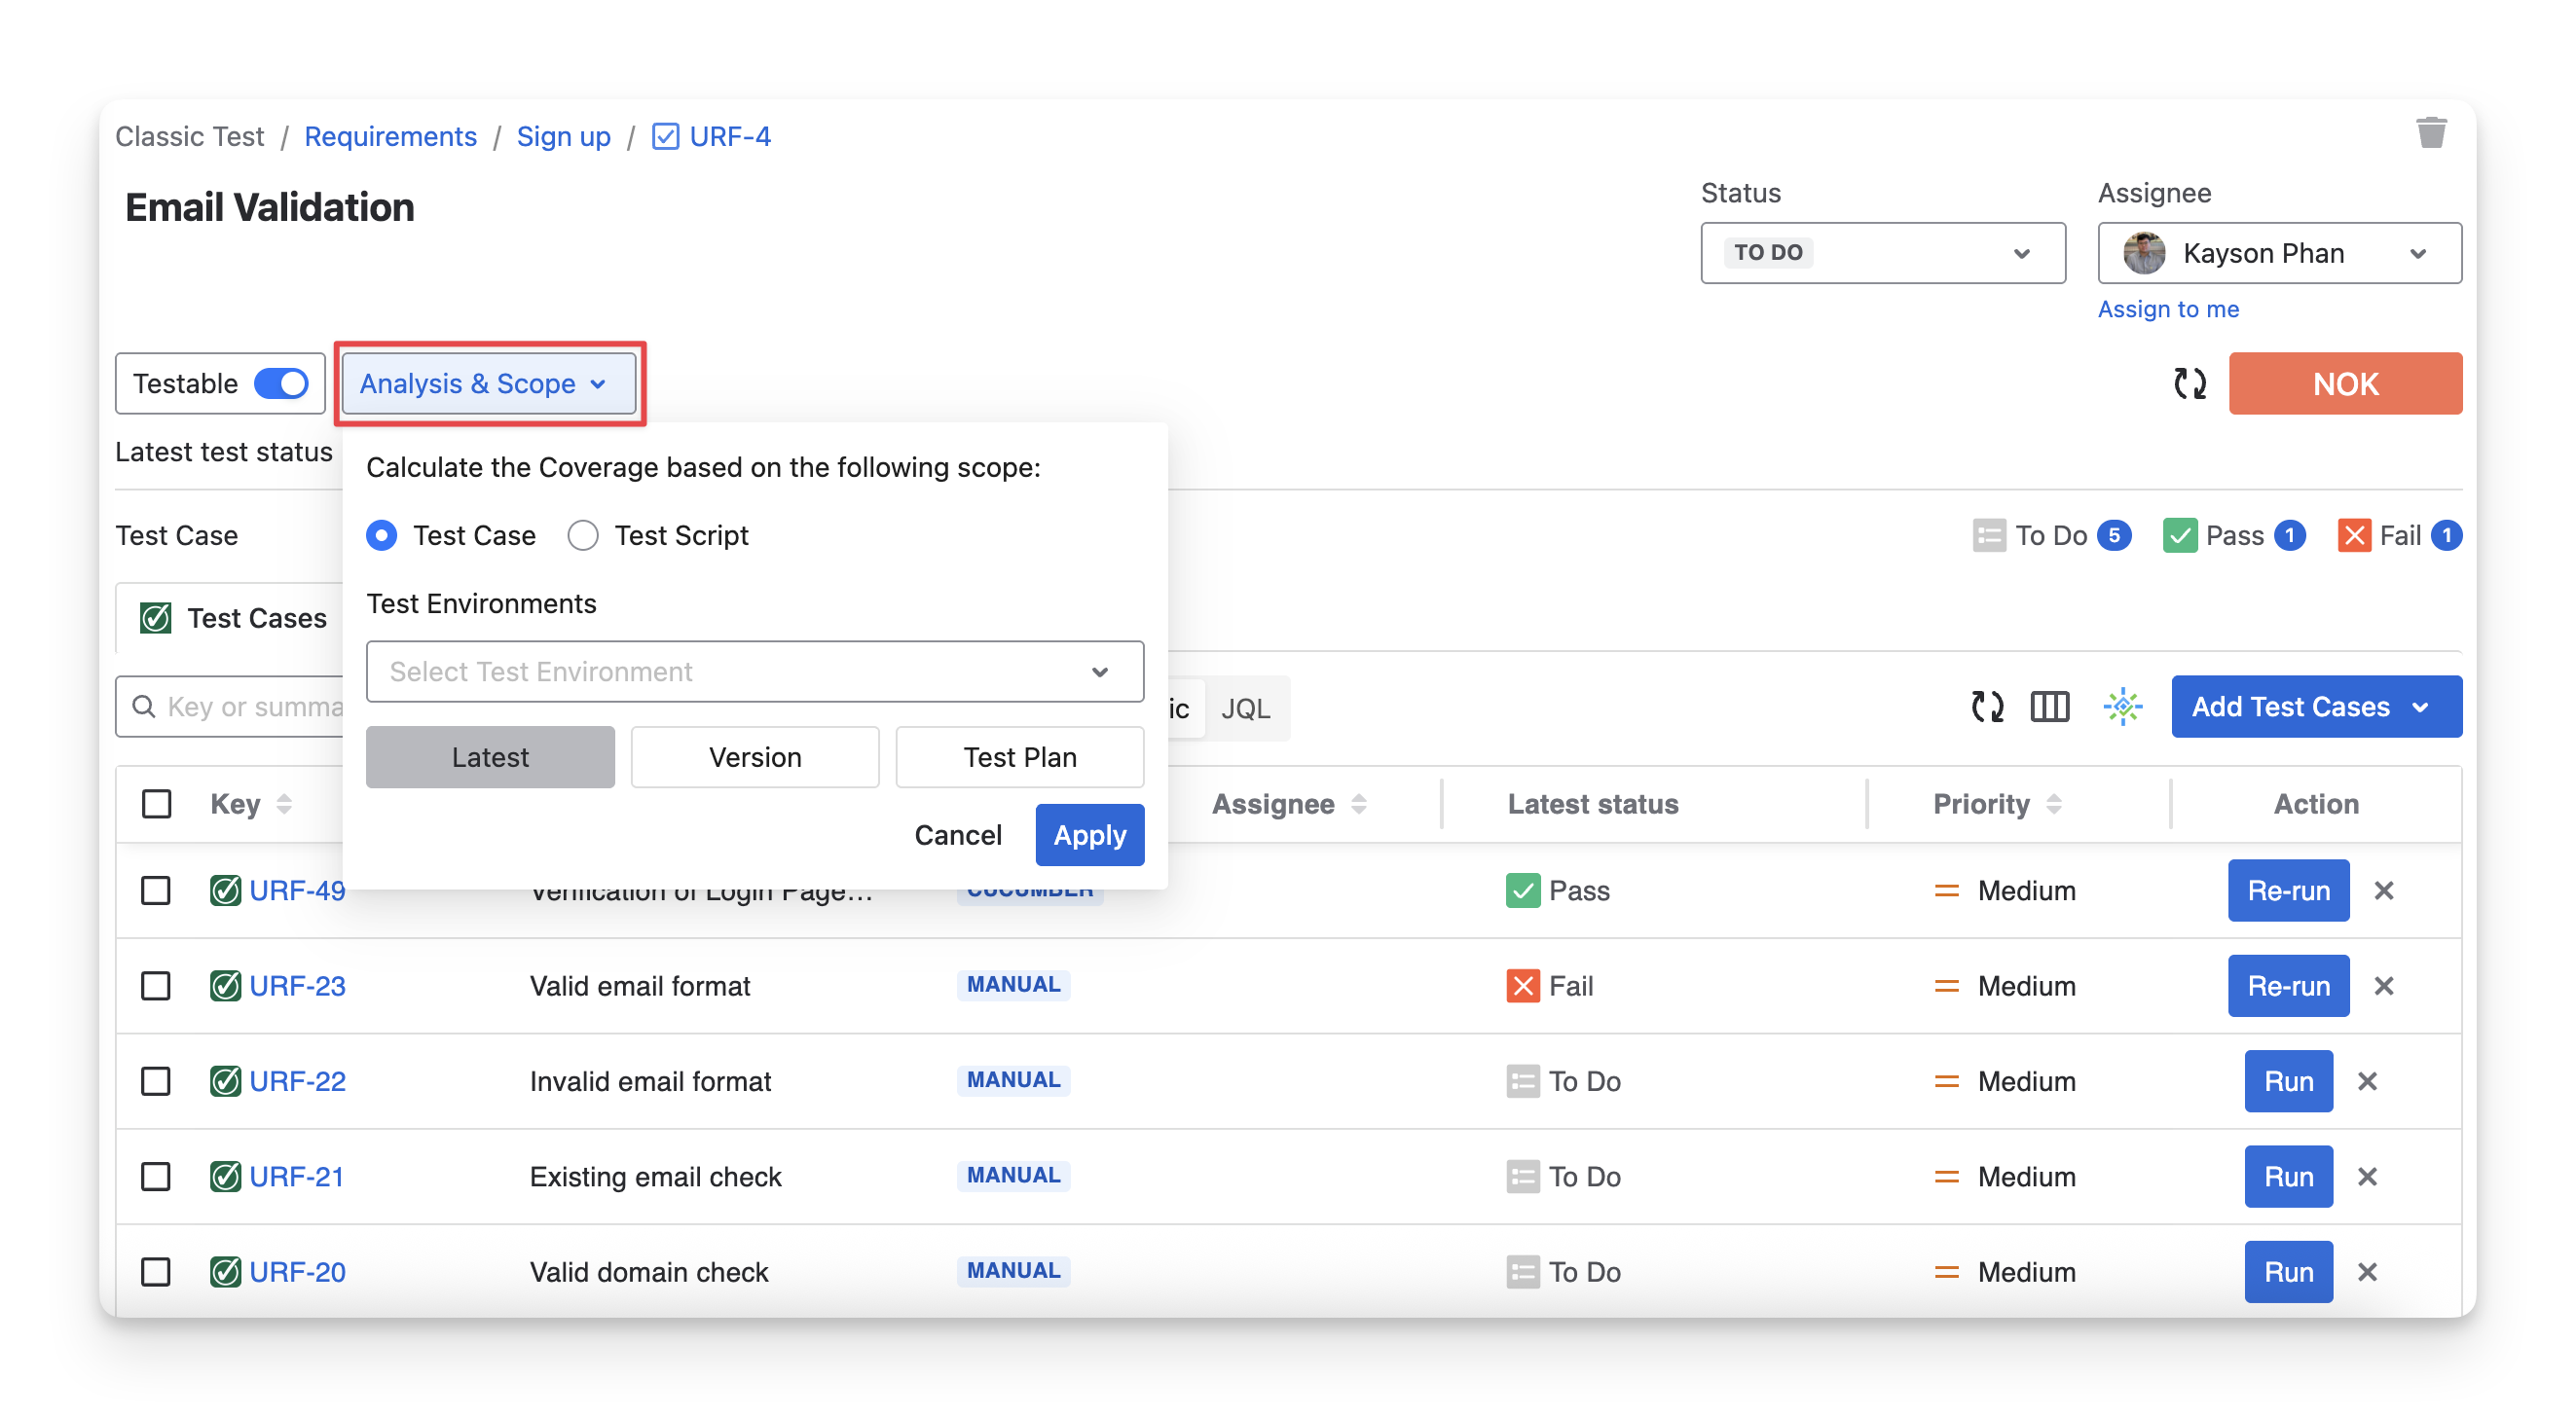Select the Test Script radio button
This screenshot has width=2576, height=1417.
[x=583, y=536]
